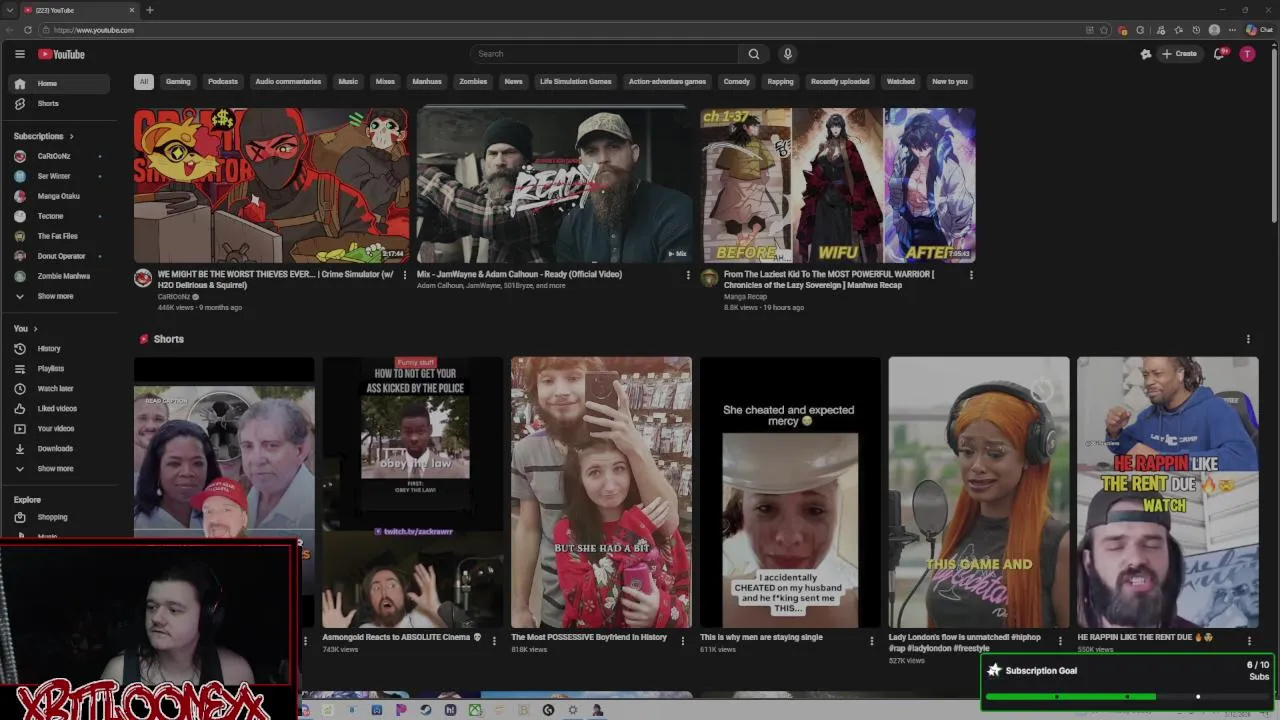The image size is (1280, 720).
Task: Open options for Crime Simulator video
Action: tap(404, 275)
